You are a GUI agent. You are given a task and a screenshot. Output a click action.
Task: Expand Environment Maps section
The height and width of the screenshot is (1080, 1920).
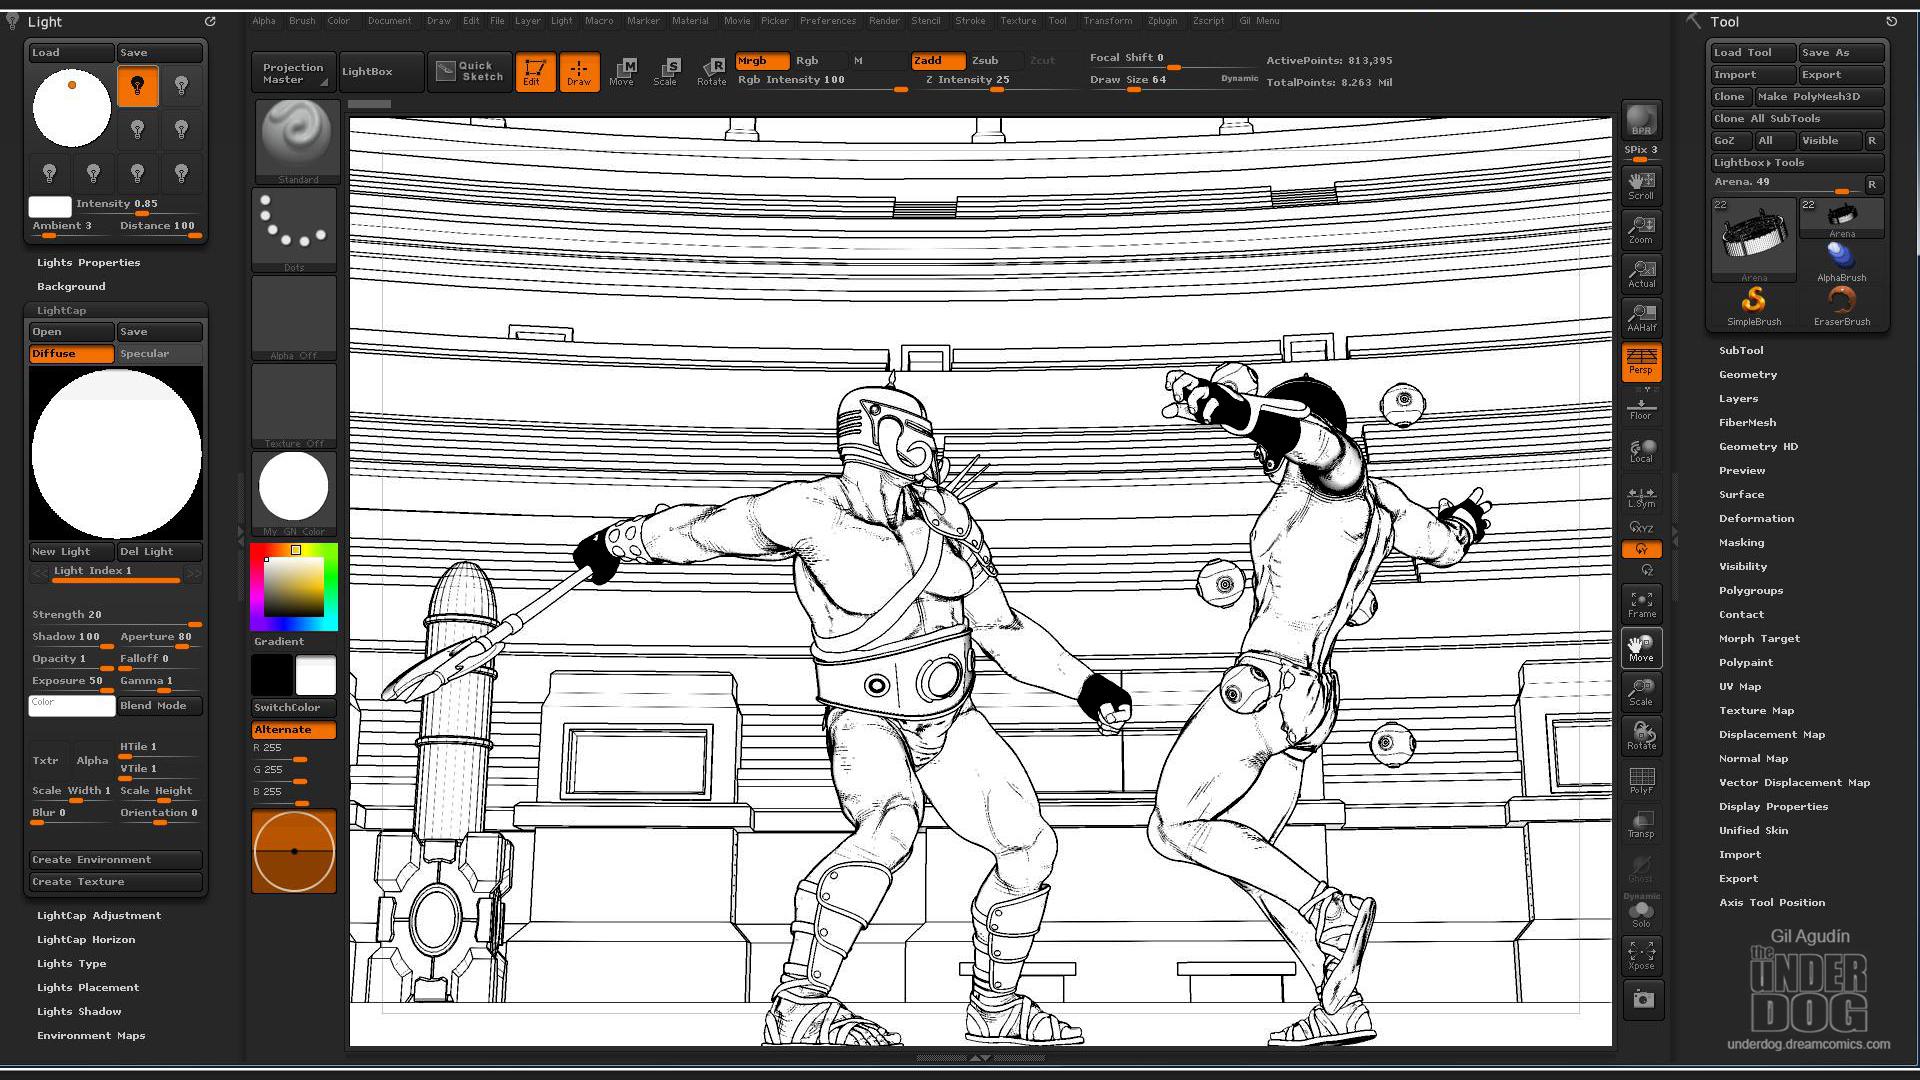91,1036
